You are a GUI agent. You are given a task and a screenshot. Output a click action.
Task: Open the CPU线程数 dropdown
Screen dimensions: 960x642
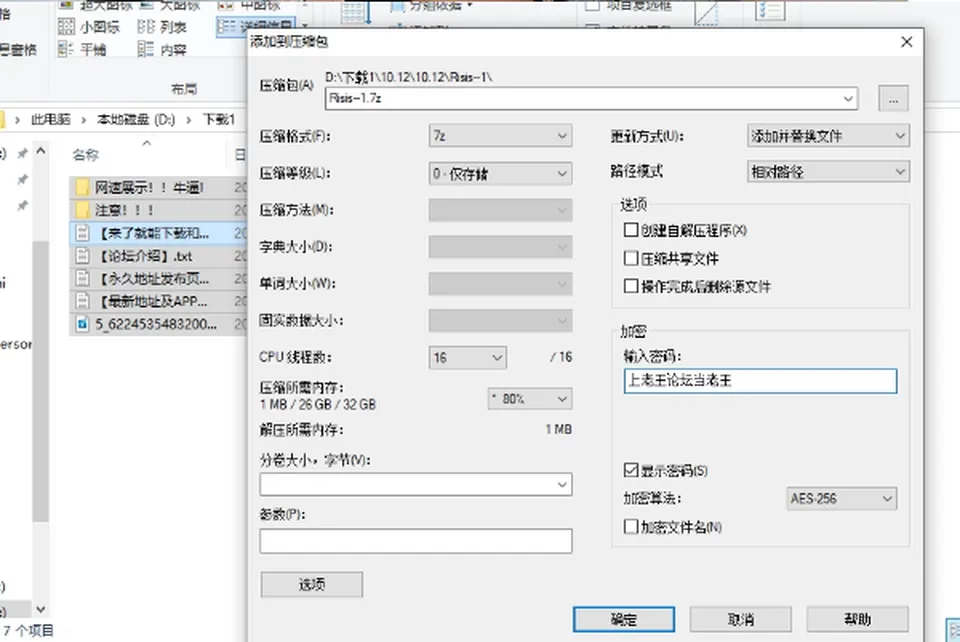(x=467, y=357)
